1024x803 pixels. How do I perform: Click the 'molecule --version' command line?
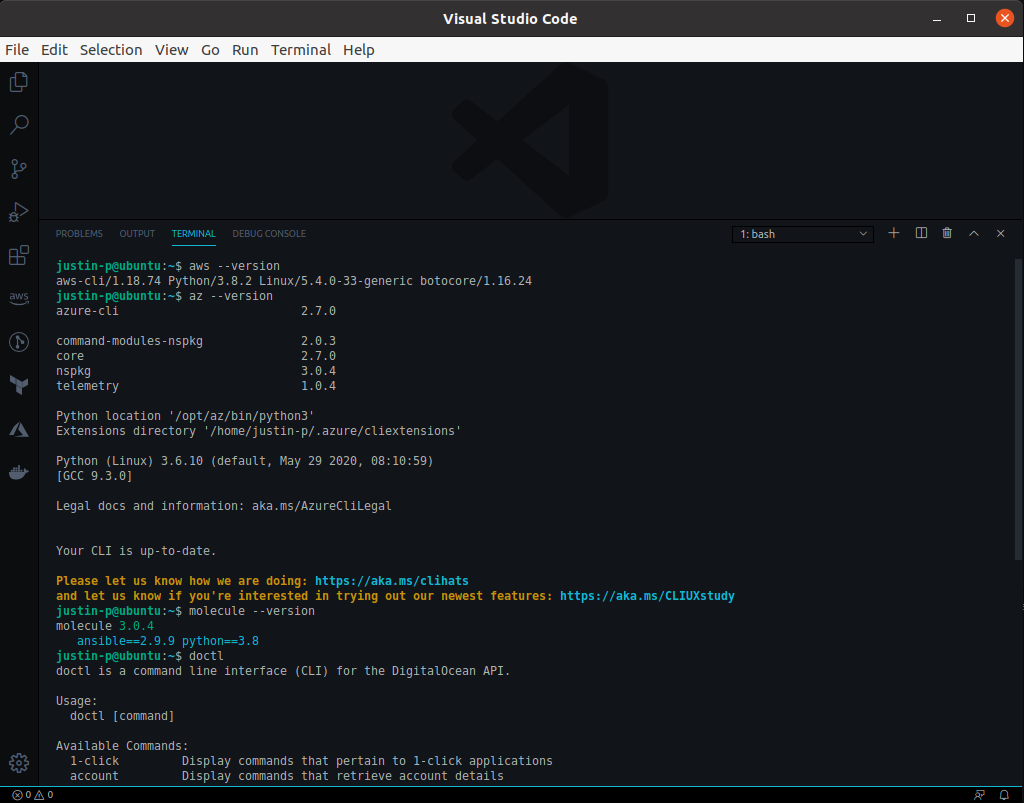click(x=185, y=611)
